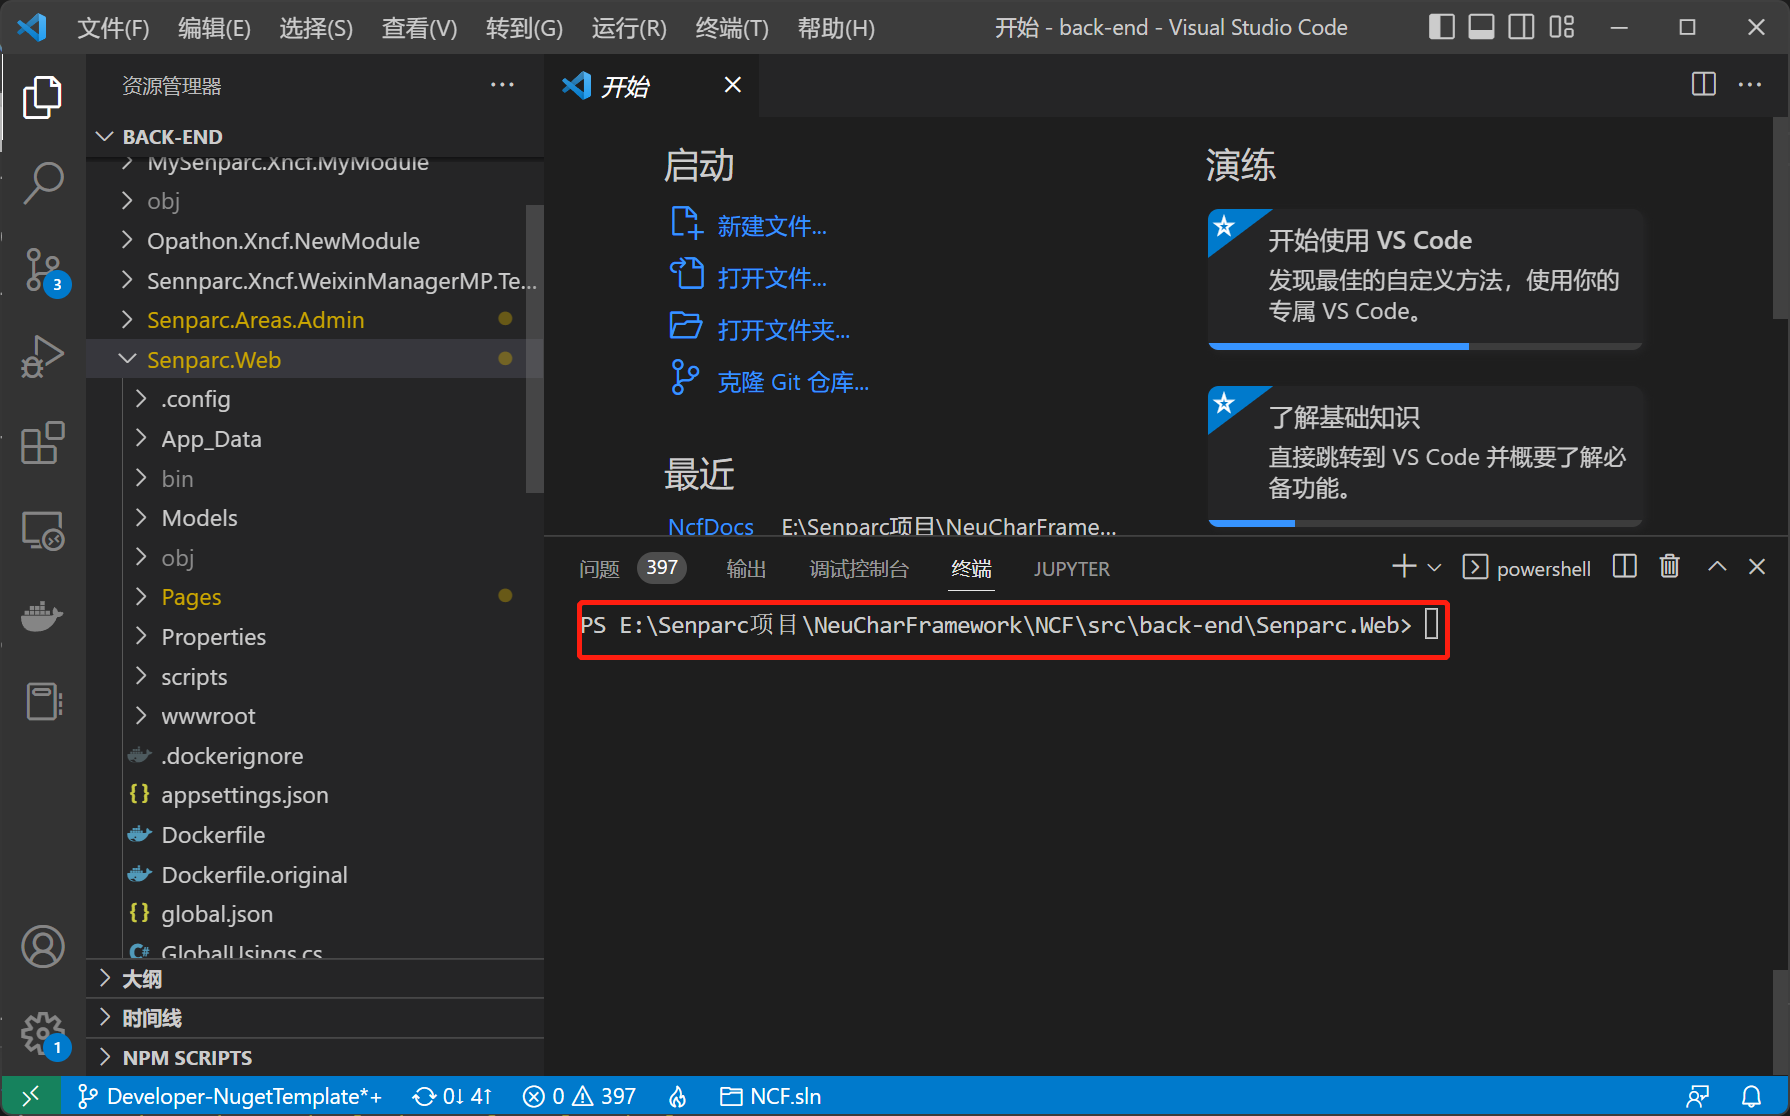Open customize layout button
Viewport: 1790px width, 1116px height.
point(1561,27)
